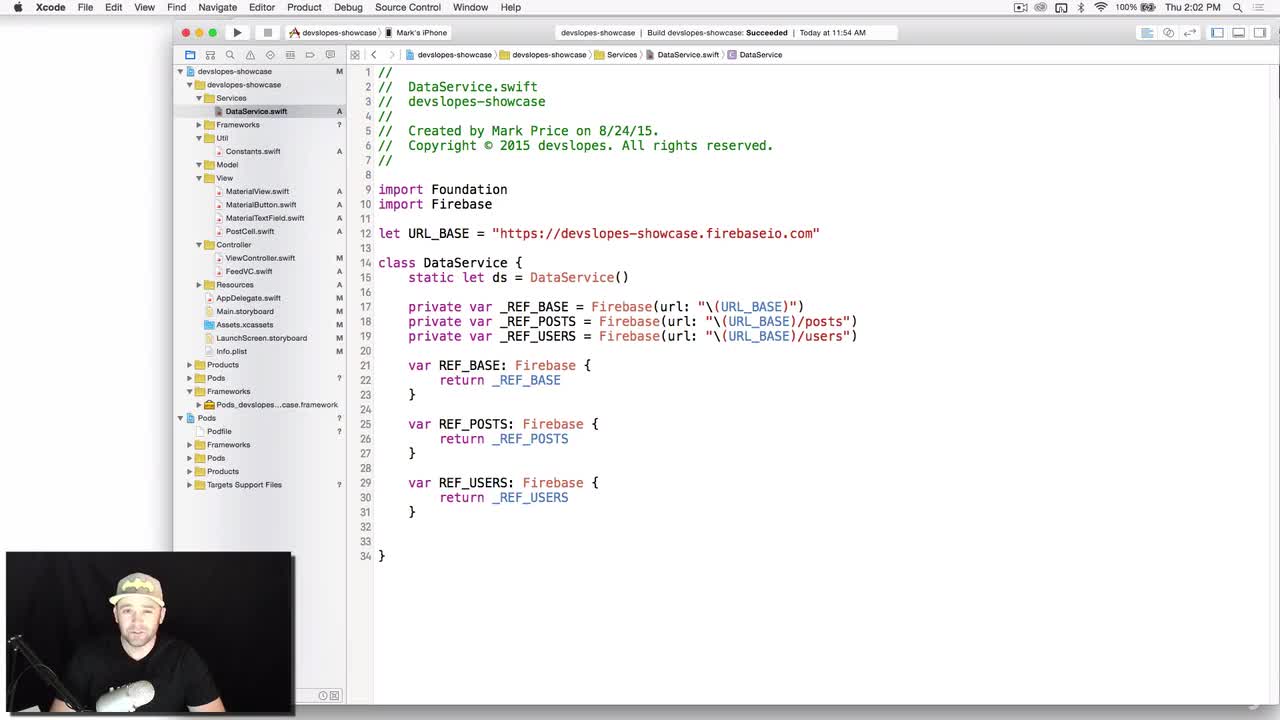Viewport: 1280px width, 720px height.
Task: Go back in editor history
Action: click(374, 54)
